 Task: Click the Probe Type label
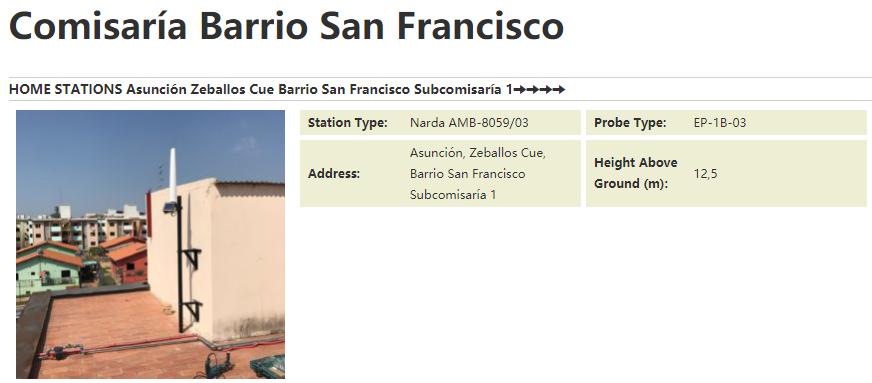coord(630,123)
